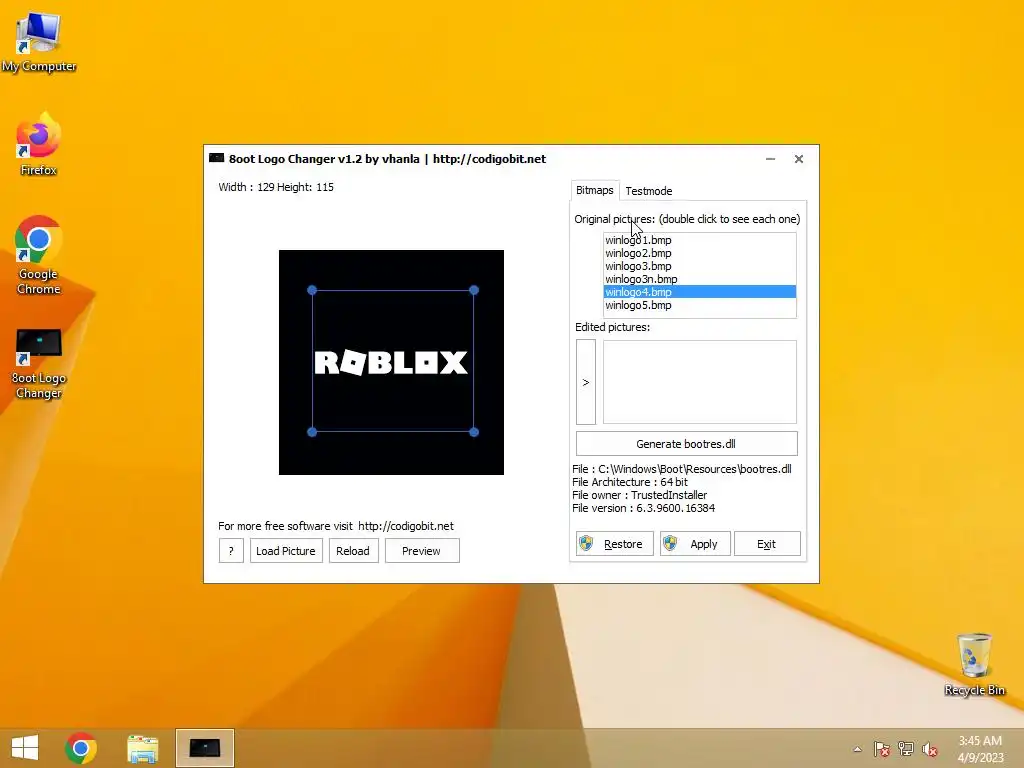Click inside the Edited pictures list box
This screenshot has width=1024, height=768.
pyautogui.click(x=699, y=382)
